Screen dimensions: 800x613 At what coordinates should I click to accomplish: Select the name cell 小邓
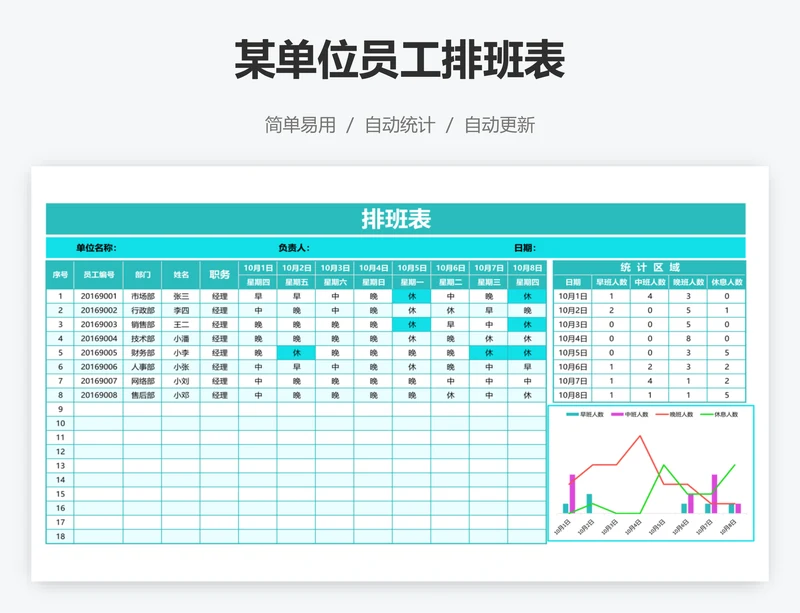coord(181,395)
